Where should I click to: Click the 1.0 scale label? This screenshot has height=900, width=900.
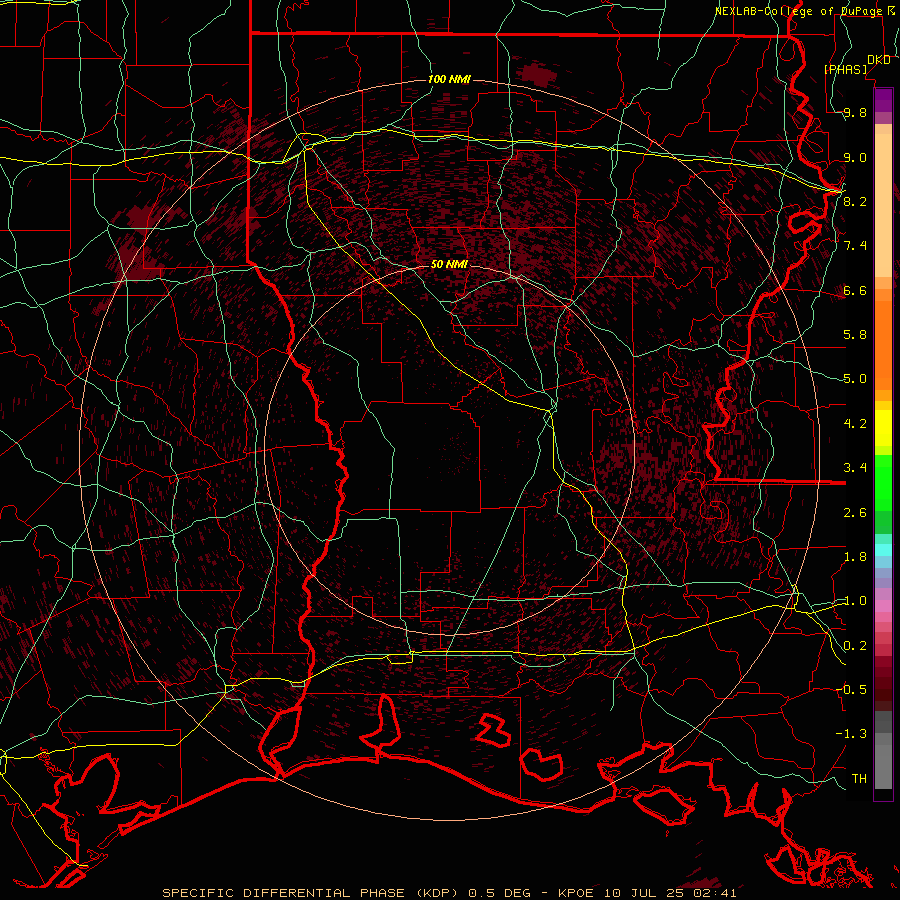tap(855, 601)
